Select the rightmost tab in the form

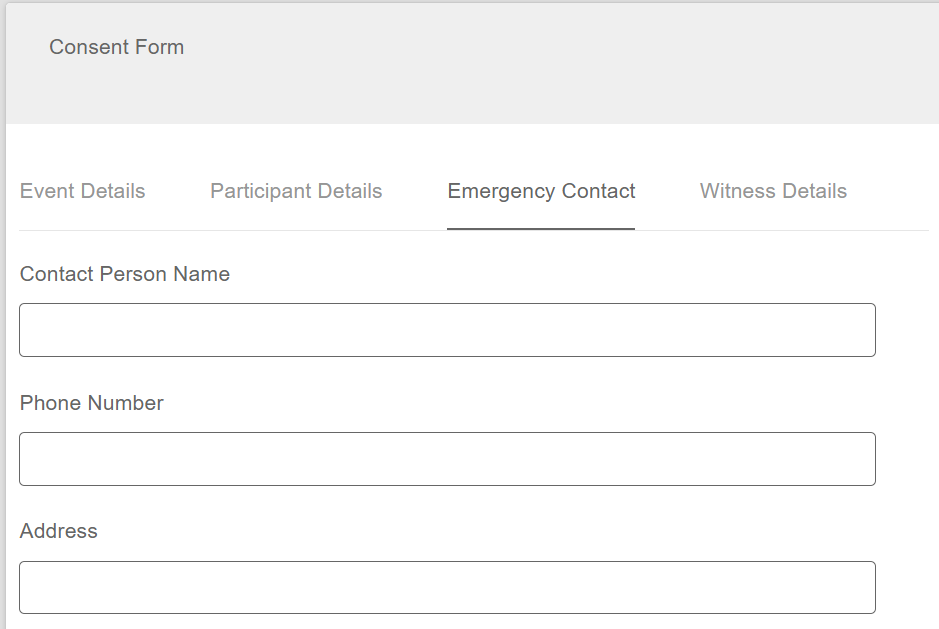pos(773,191)
